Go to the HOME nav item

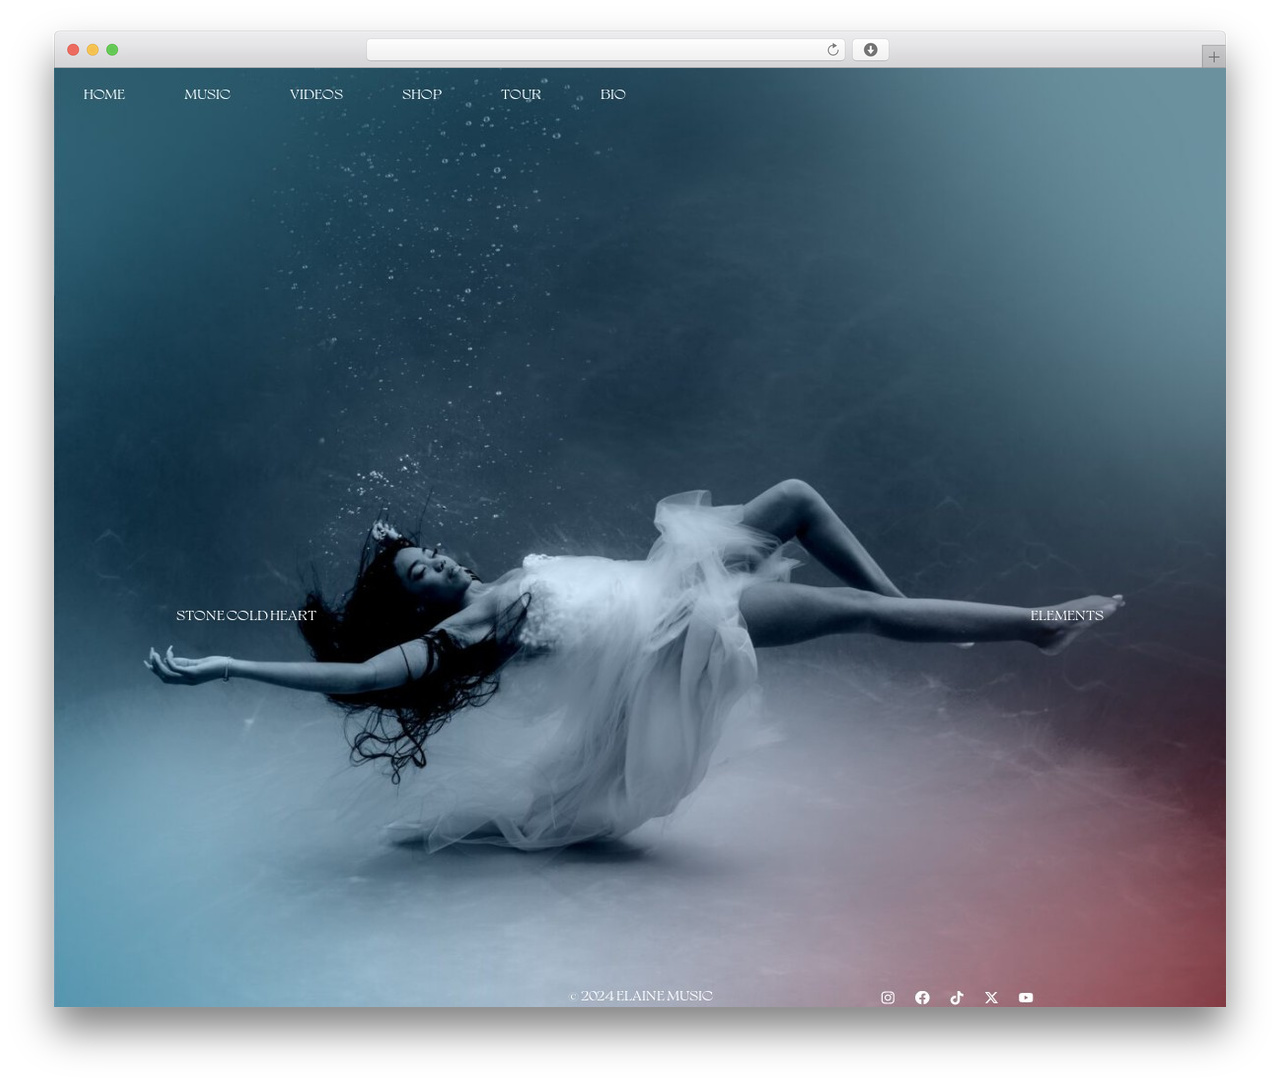104,94
